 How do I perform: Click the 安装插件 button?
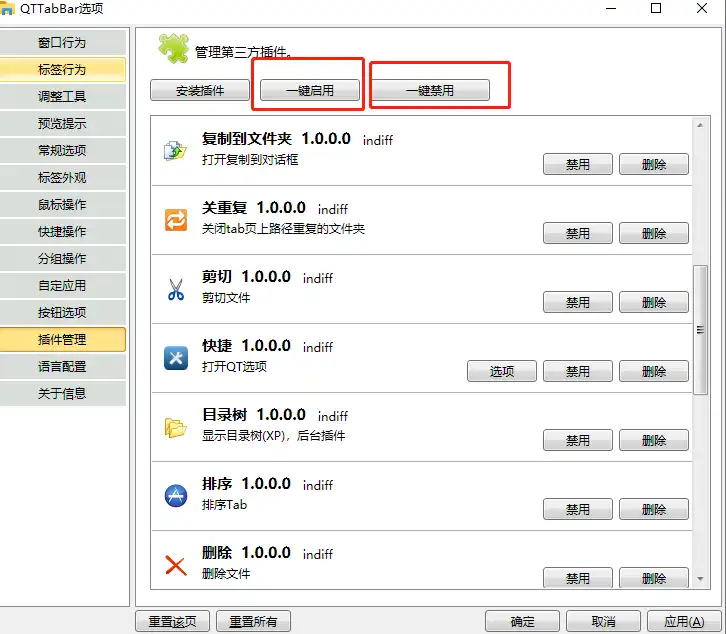coord(200,90)
